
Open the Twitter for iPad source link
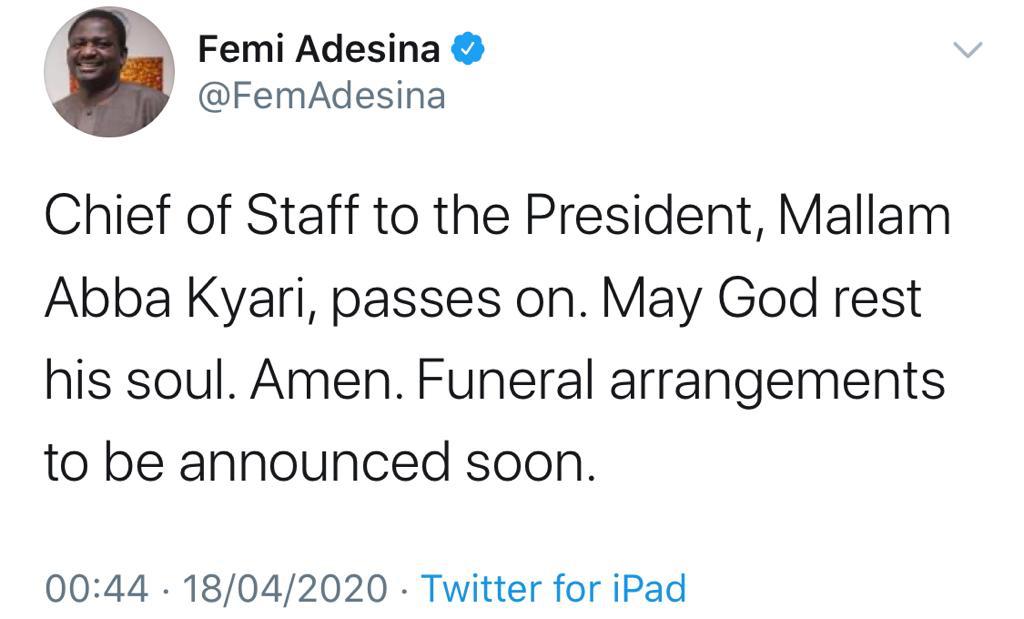coord(553,588)
